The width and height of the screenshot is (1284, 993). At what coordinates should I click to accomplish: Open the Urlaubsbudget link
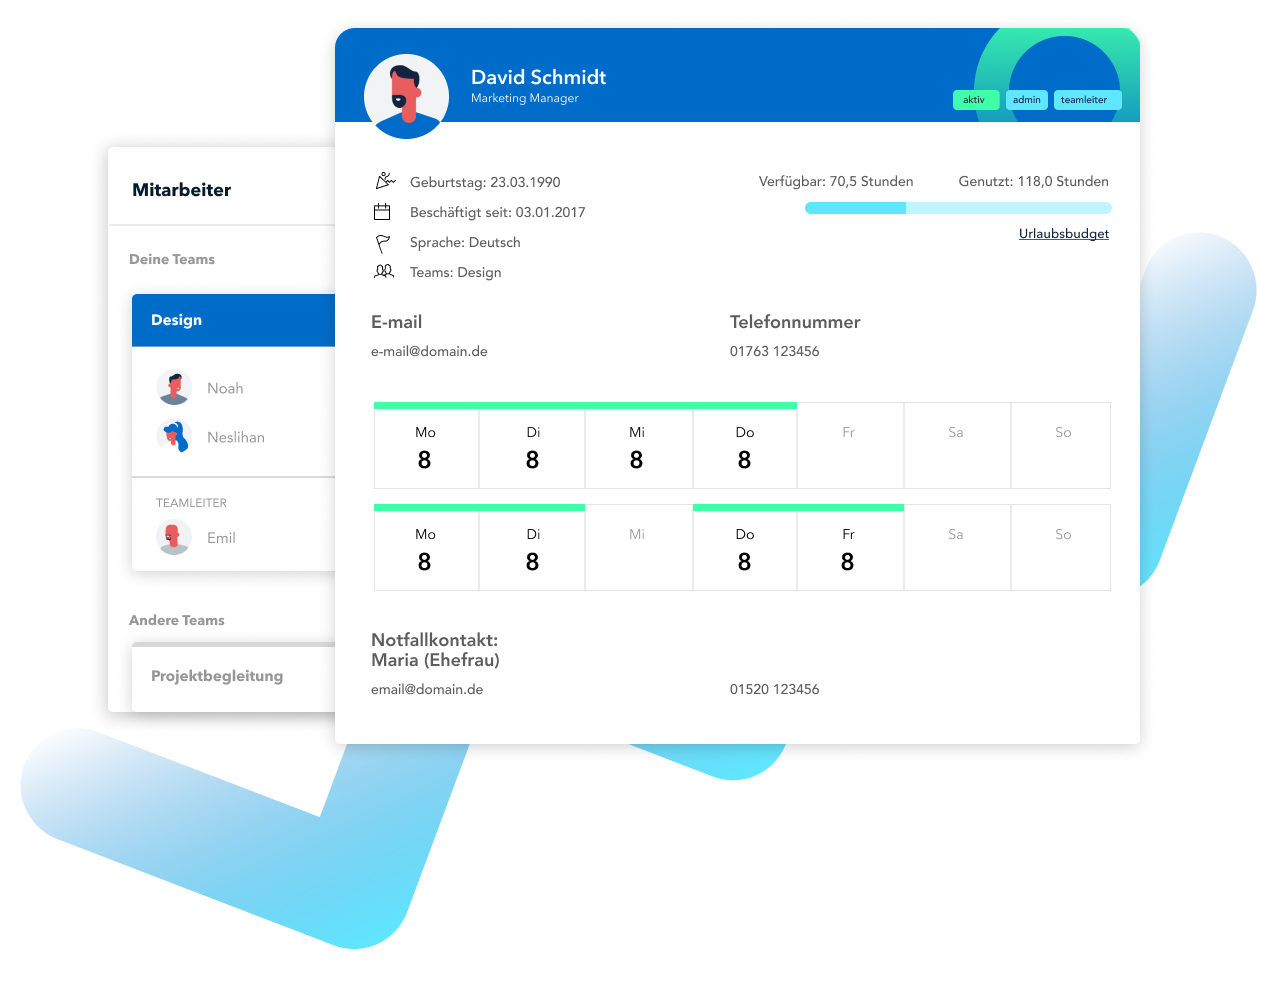click(1064, 234)
